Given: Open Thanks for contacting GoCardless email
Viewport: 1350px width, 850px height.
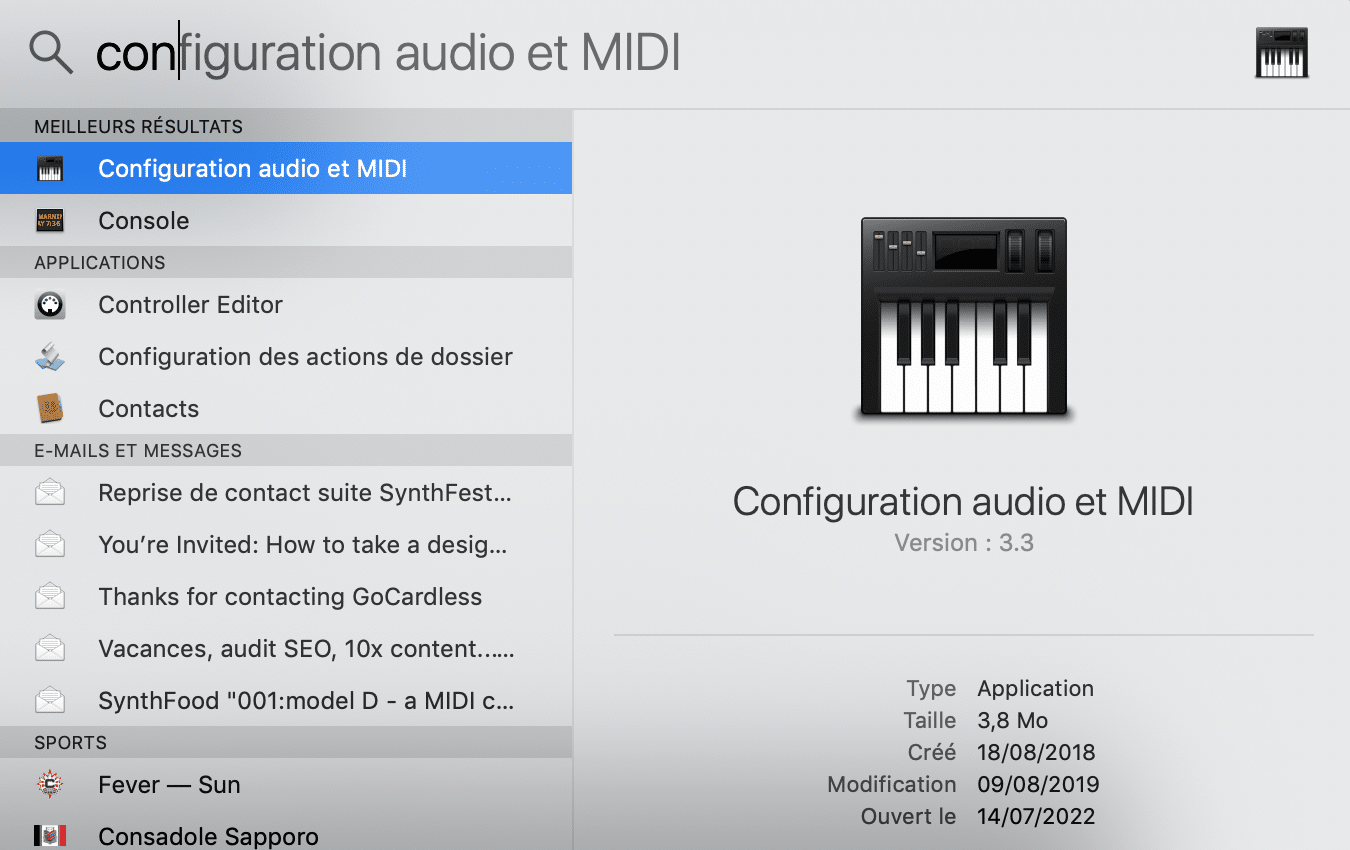Looking at the screenshot, I should tap(286, 596).
